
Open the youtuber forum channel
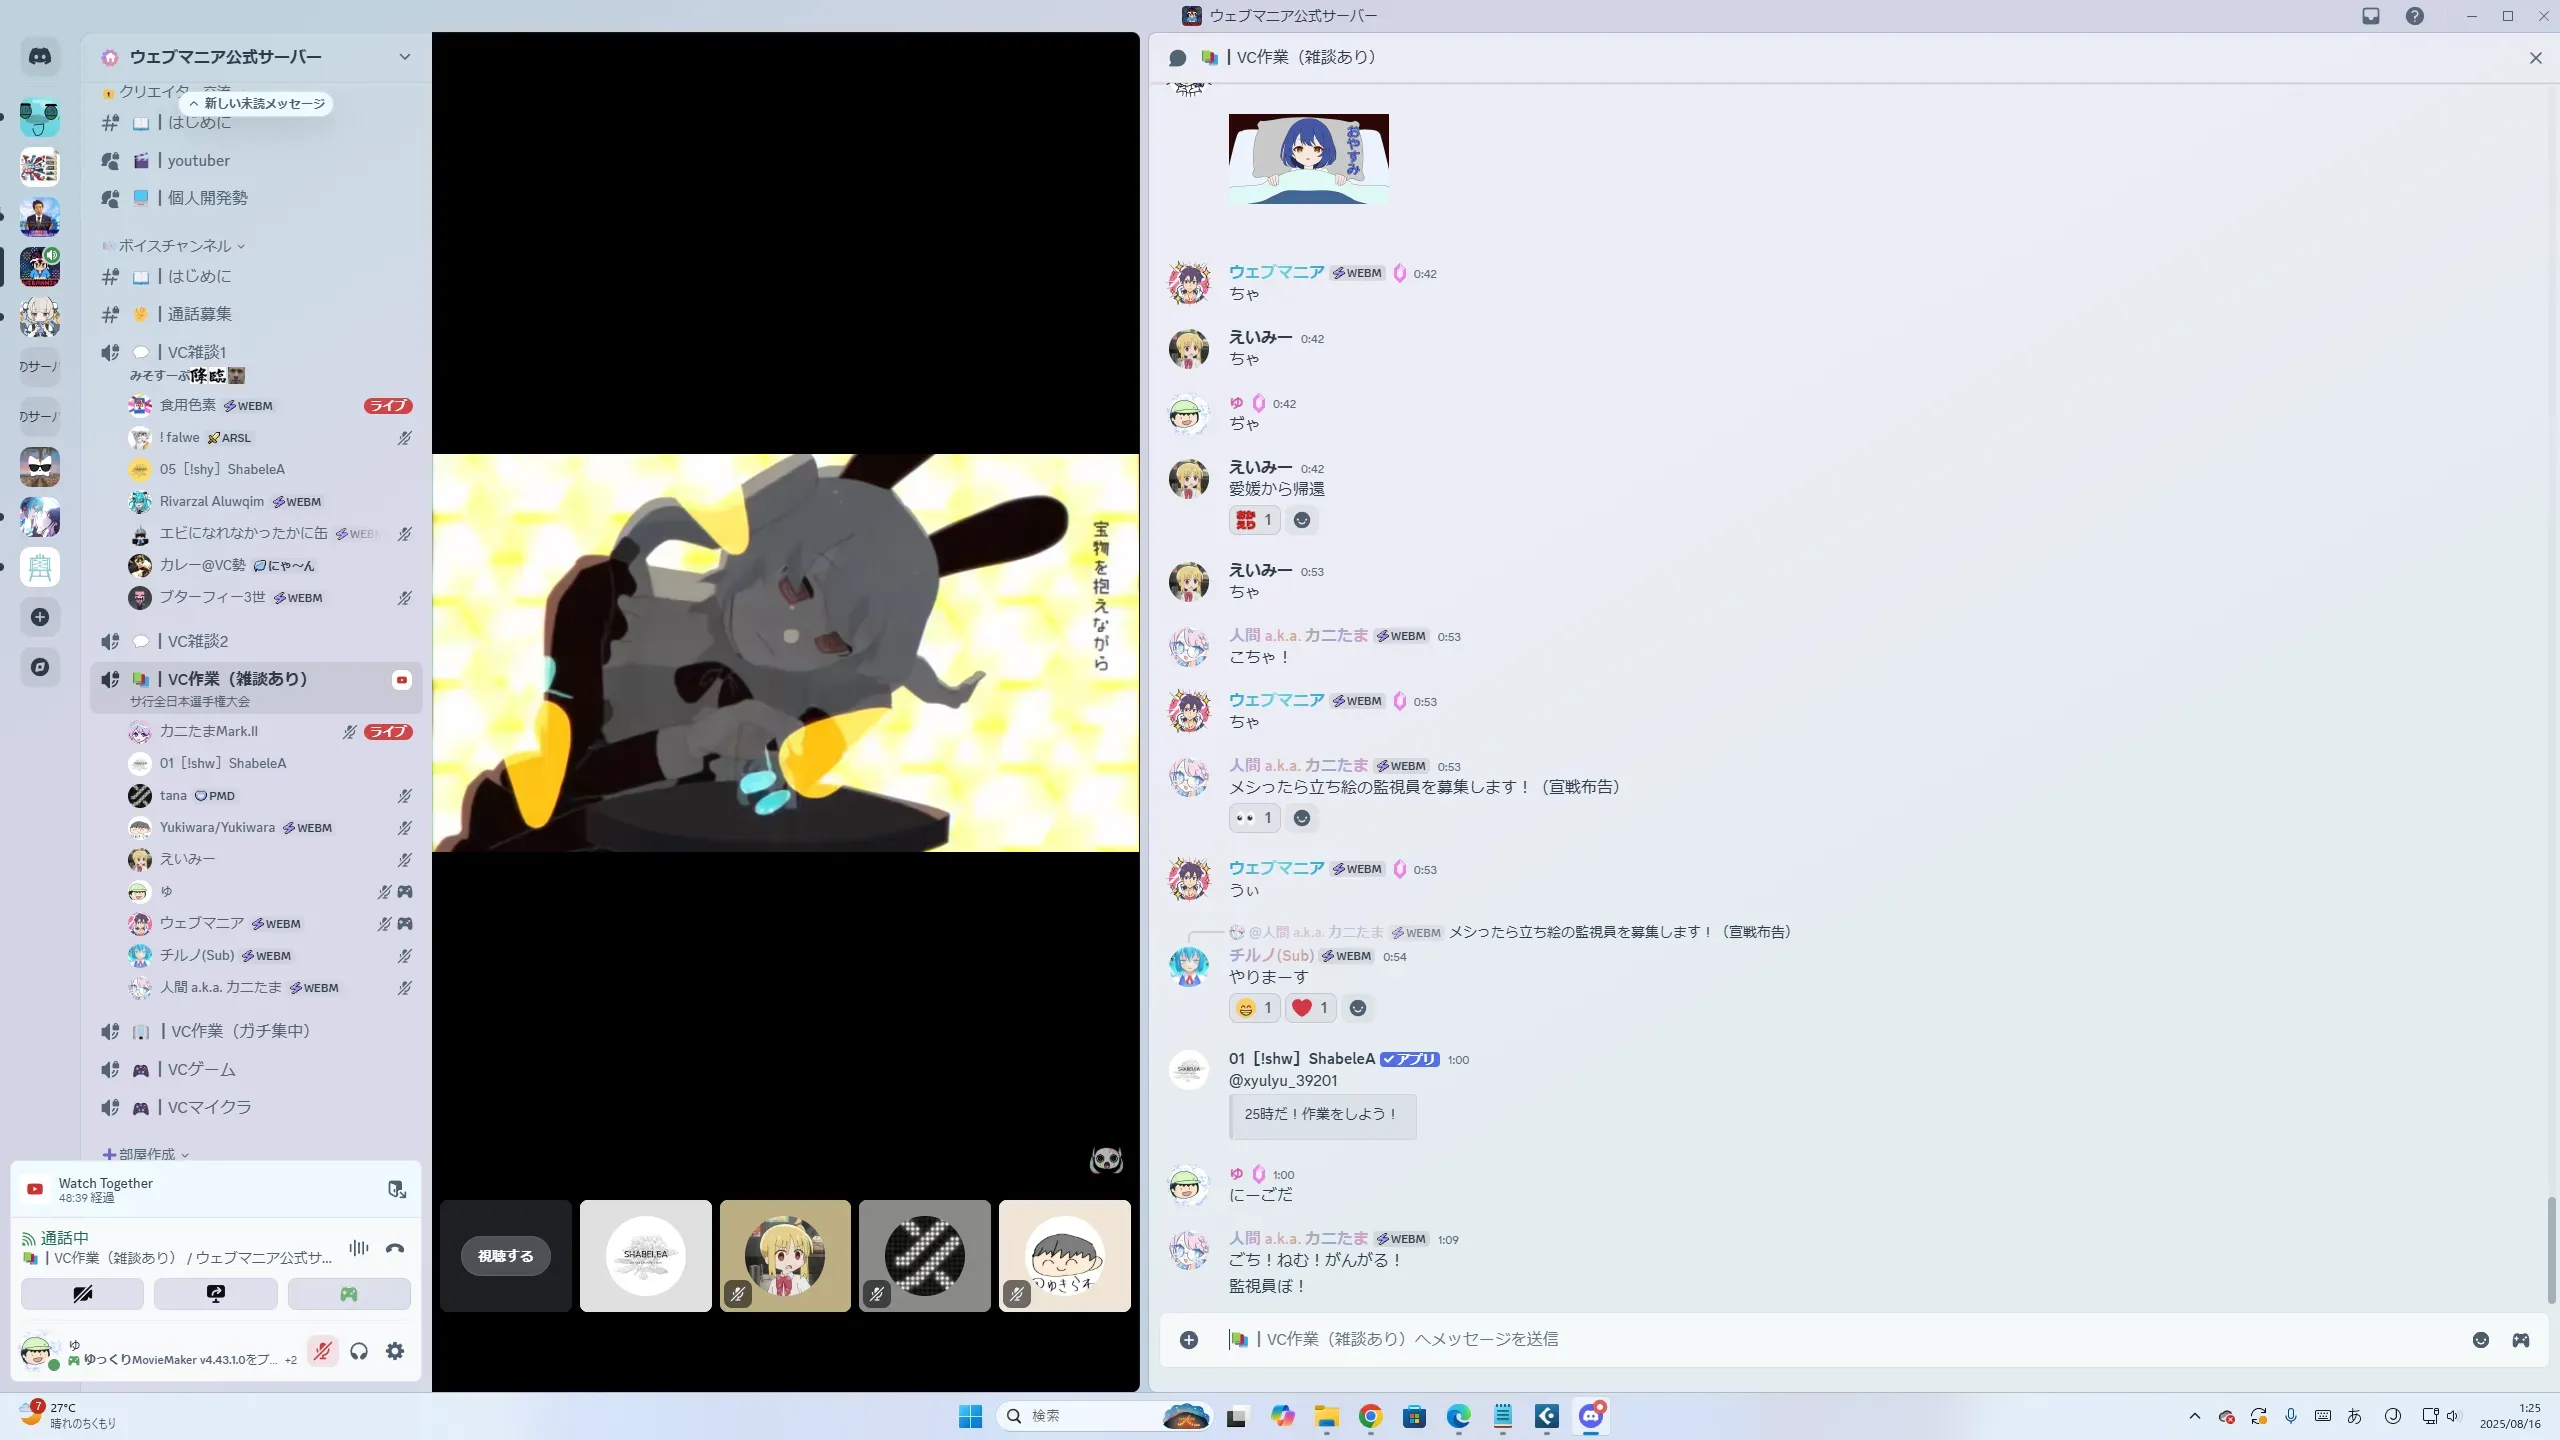198,160
